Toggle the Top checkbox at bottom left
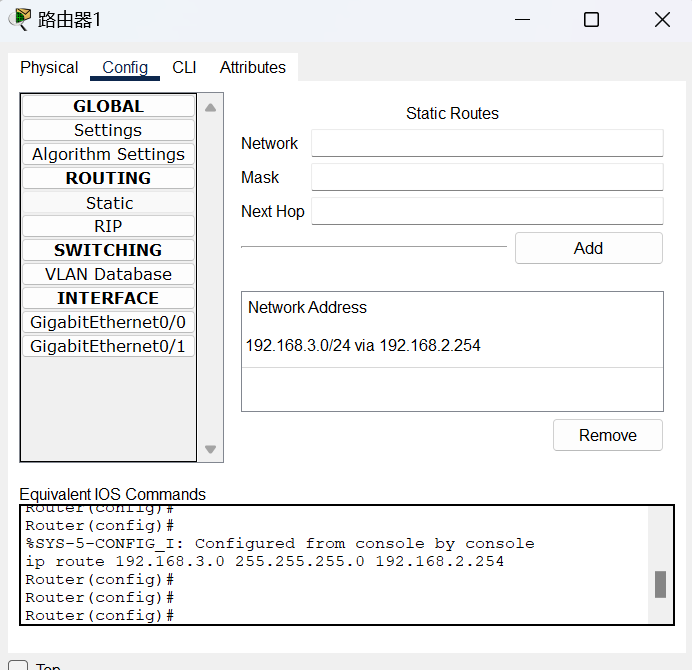Viewport: 692px width, 670px height. (18, 665)
